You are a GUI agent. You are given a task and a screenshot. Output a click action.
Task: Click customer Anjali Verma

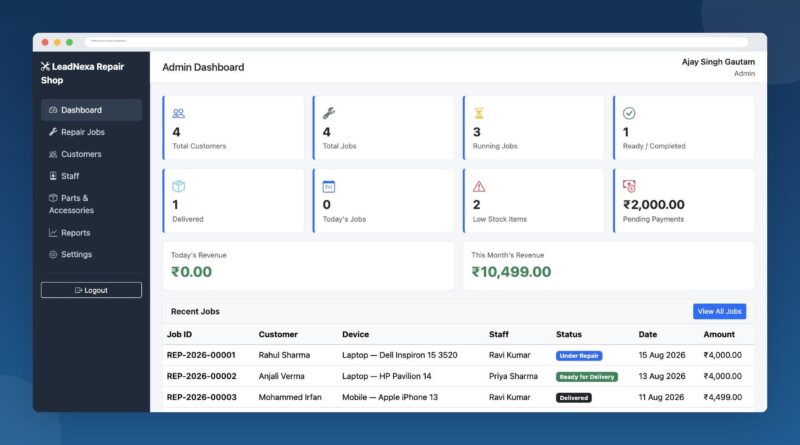pyautogui.click(x=282, y=376)
